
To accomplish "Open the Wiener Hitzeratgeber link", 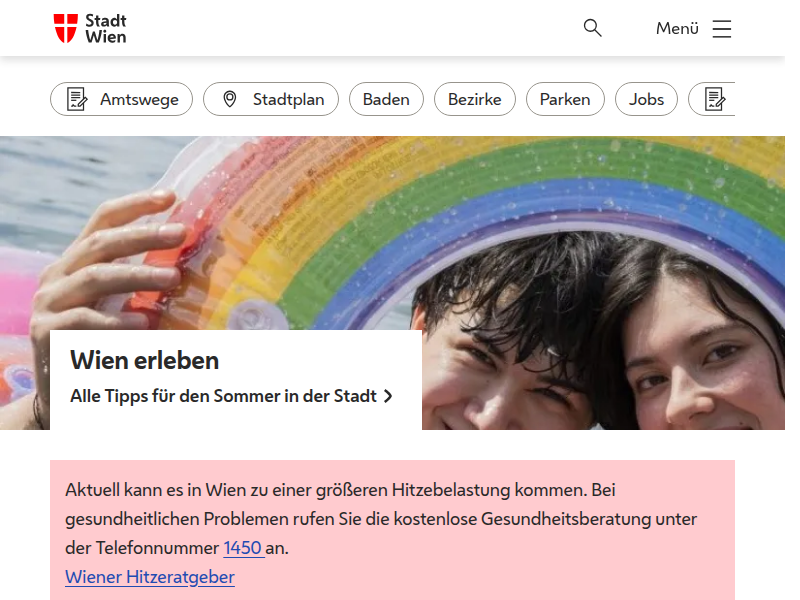I will tap(150, 577).
